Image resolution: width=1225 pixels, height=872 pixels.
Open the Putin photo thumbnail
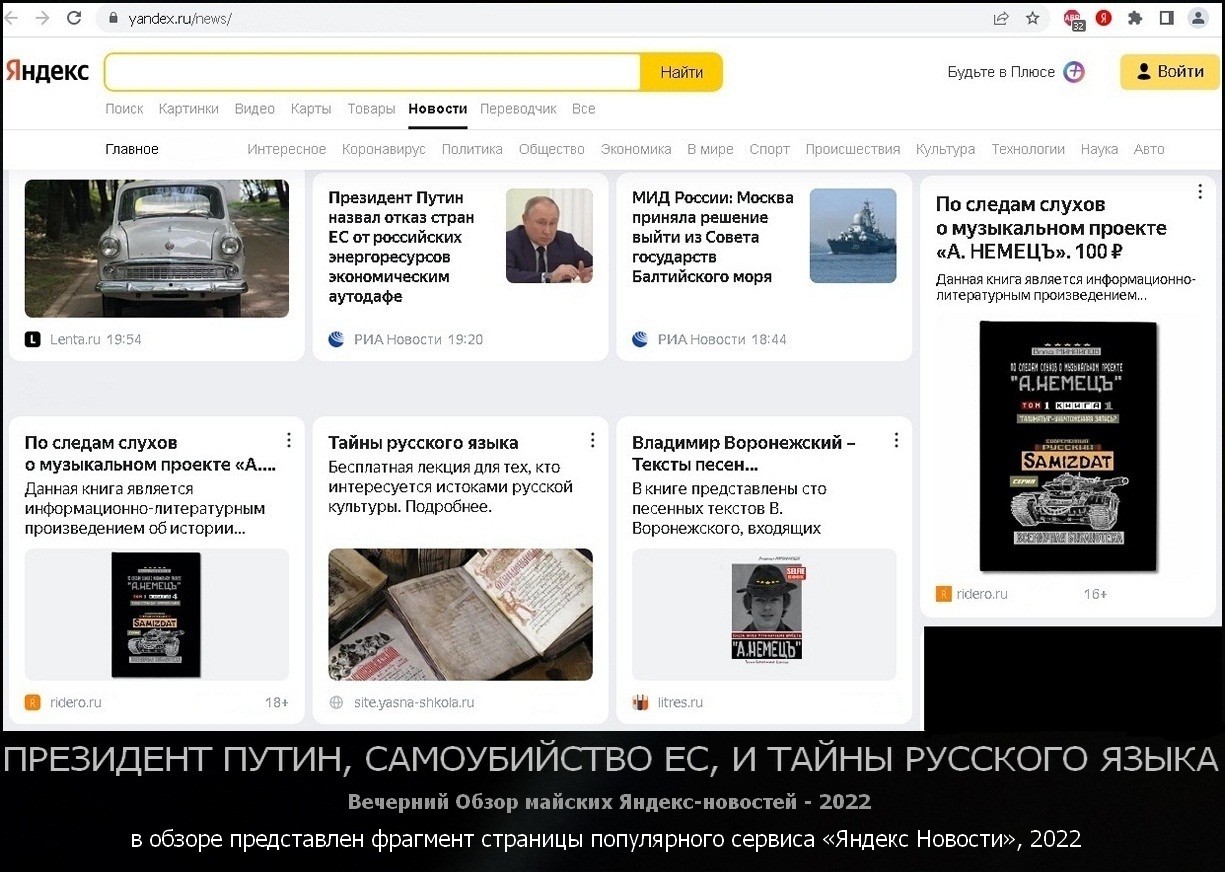(x=549, y=236)
